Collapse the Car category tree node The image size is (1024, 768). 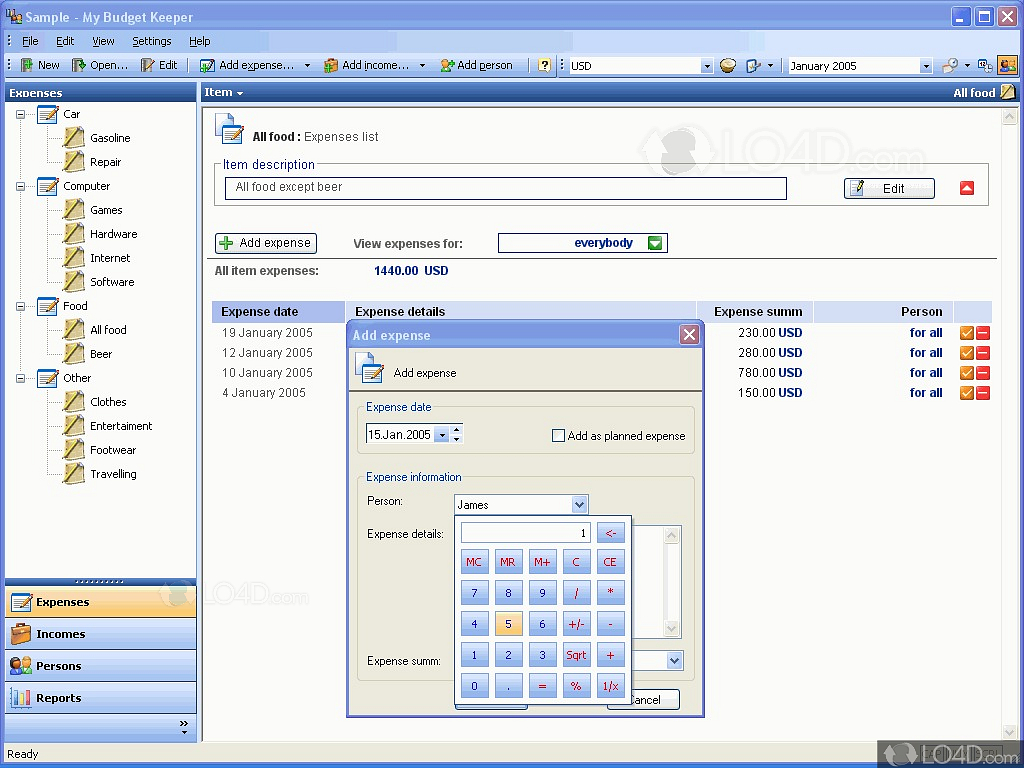point(21,114)
